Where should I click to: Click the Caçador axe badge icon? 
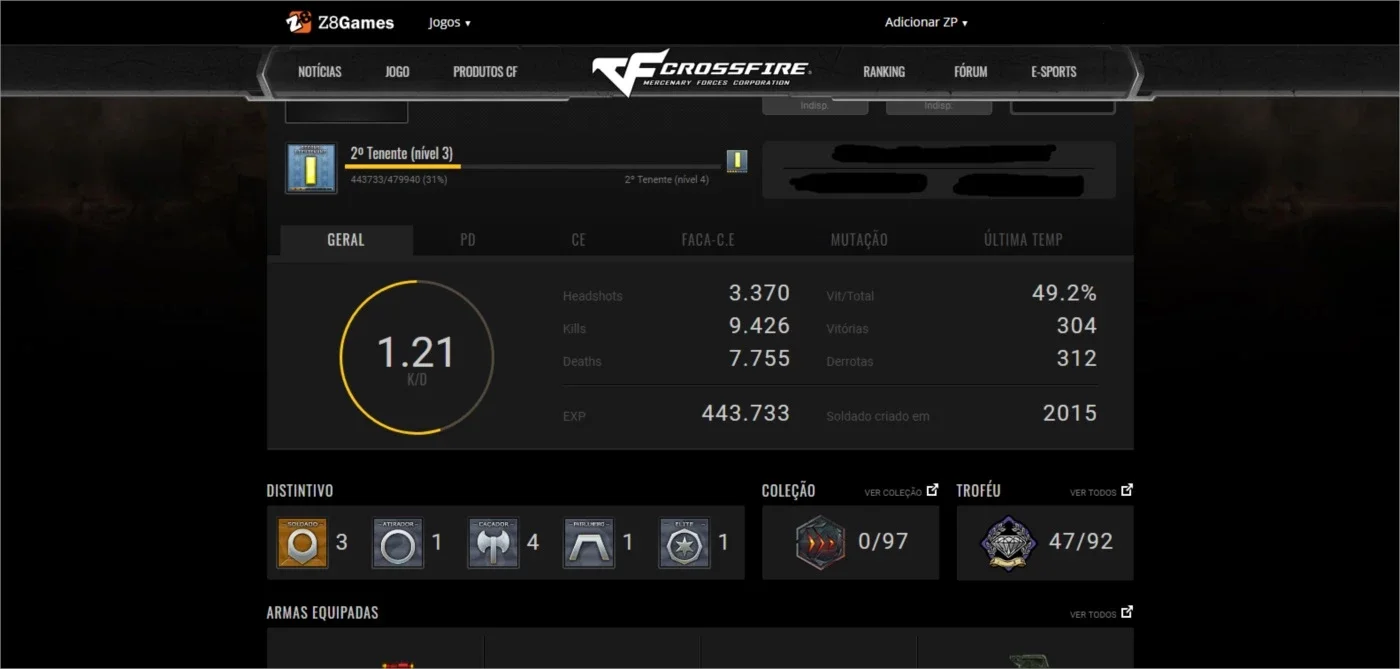pyautogui.click(x=494, y=543)
